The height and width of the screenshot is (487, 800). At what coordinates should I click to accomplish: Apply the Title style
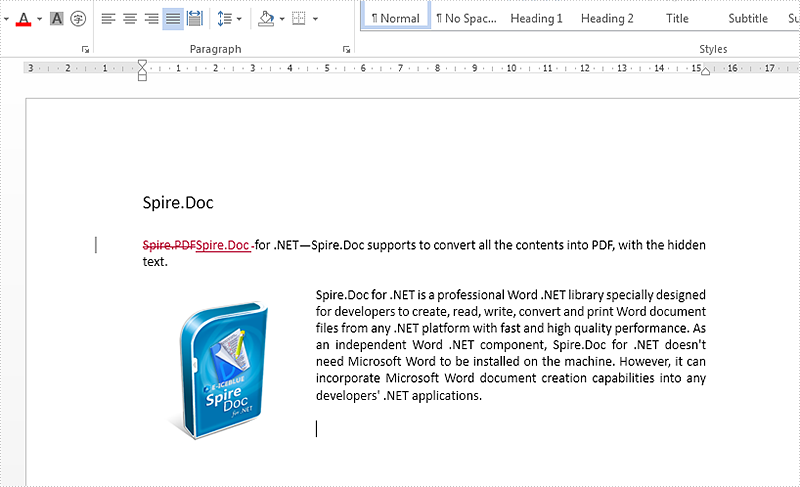677,18
